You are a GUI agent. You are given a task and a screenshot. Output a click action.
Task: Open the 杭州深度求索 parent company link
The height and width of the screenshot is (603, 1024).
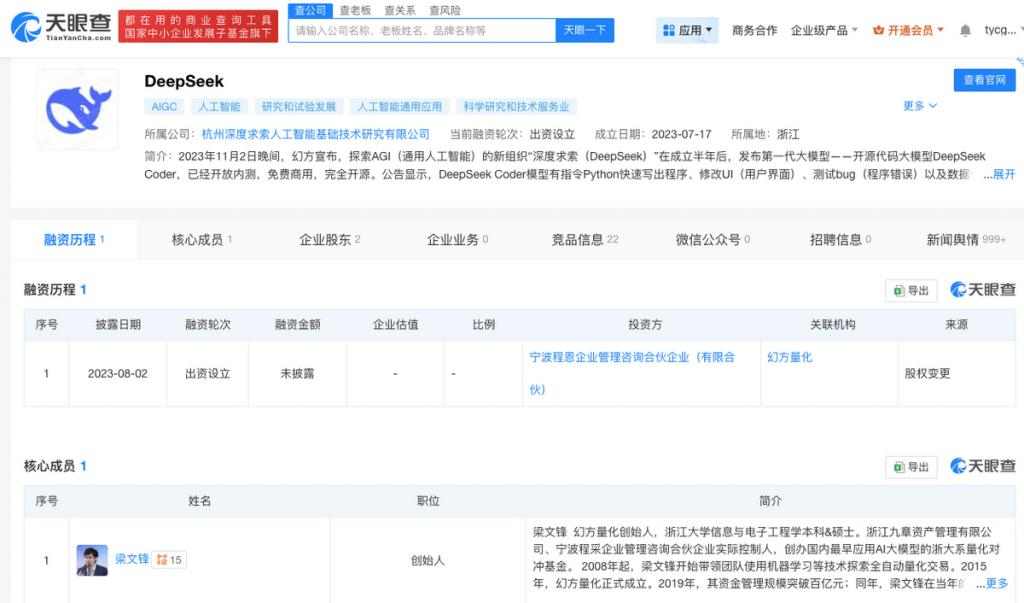(x=315, y=134)
